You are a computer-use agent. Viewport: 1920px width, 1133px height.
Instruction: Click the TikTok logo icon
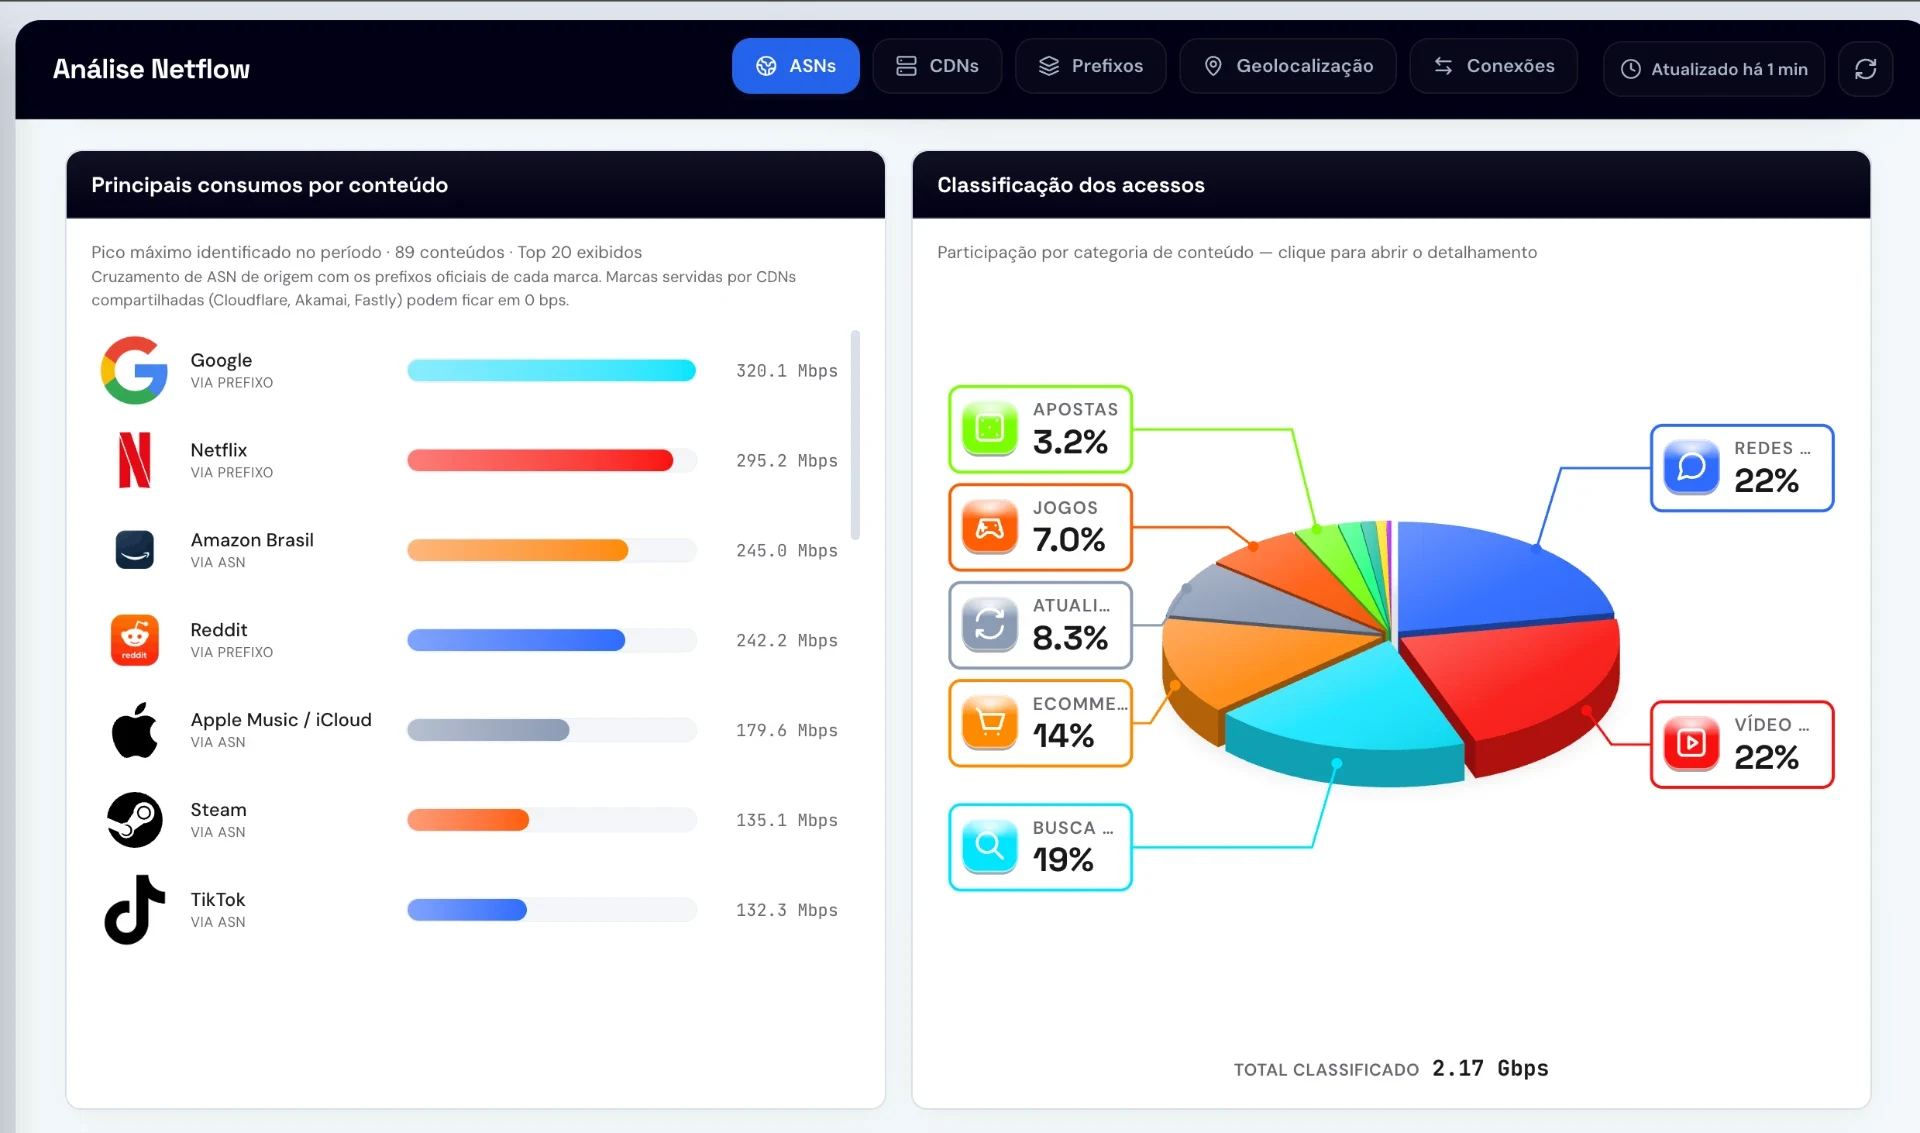point(134,910)
